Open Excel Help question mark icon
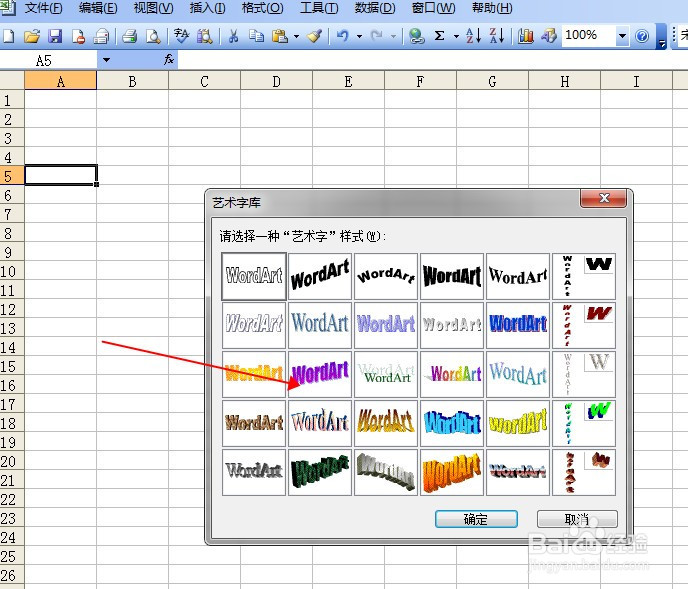This screenshot has width=688, height=589. pyautogui.click(x=641, y=36)
